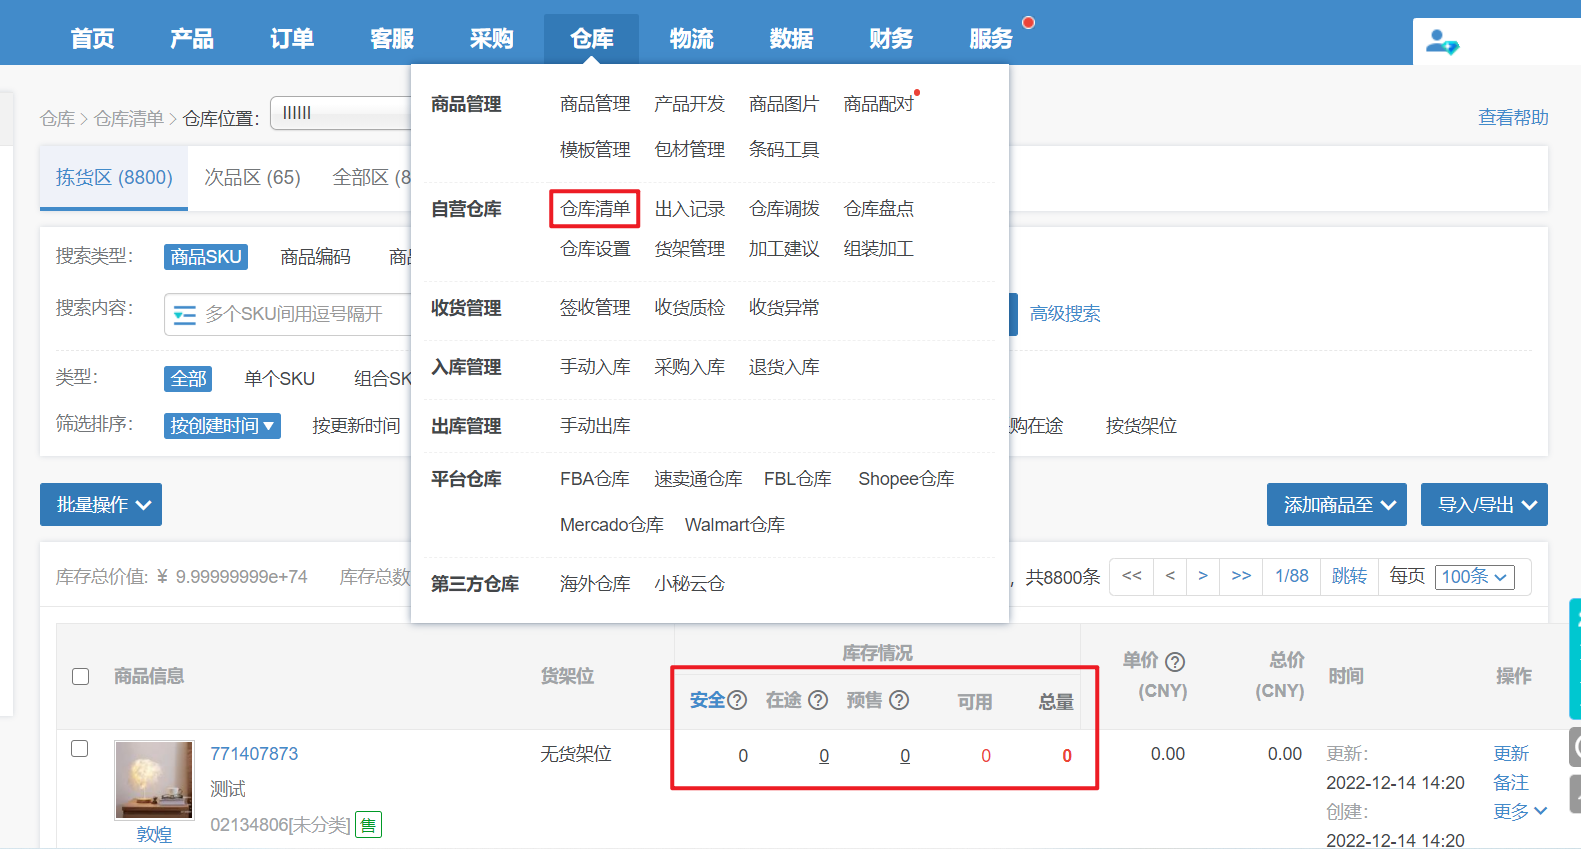Go to the last page with >> arrow

1241,576
